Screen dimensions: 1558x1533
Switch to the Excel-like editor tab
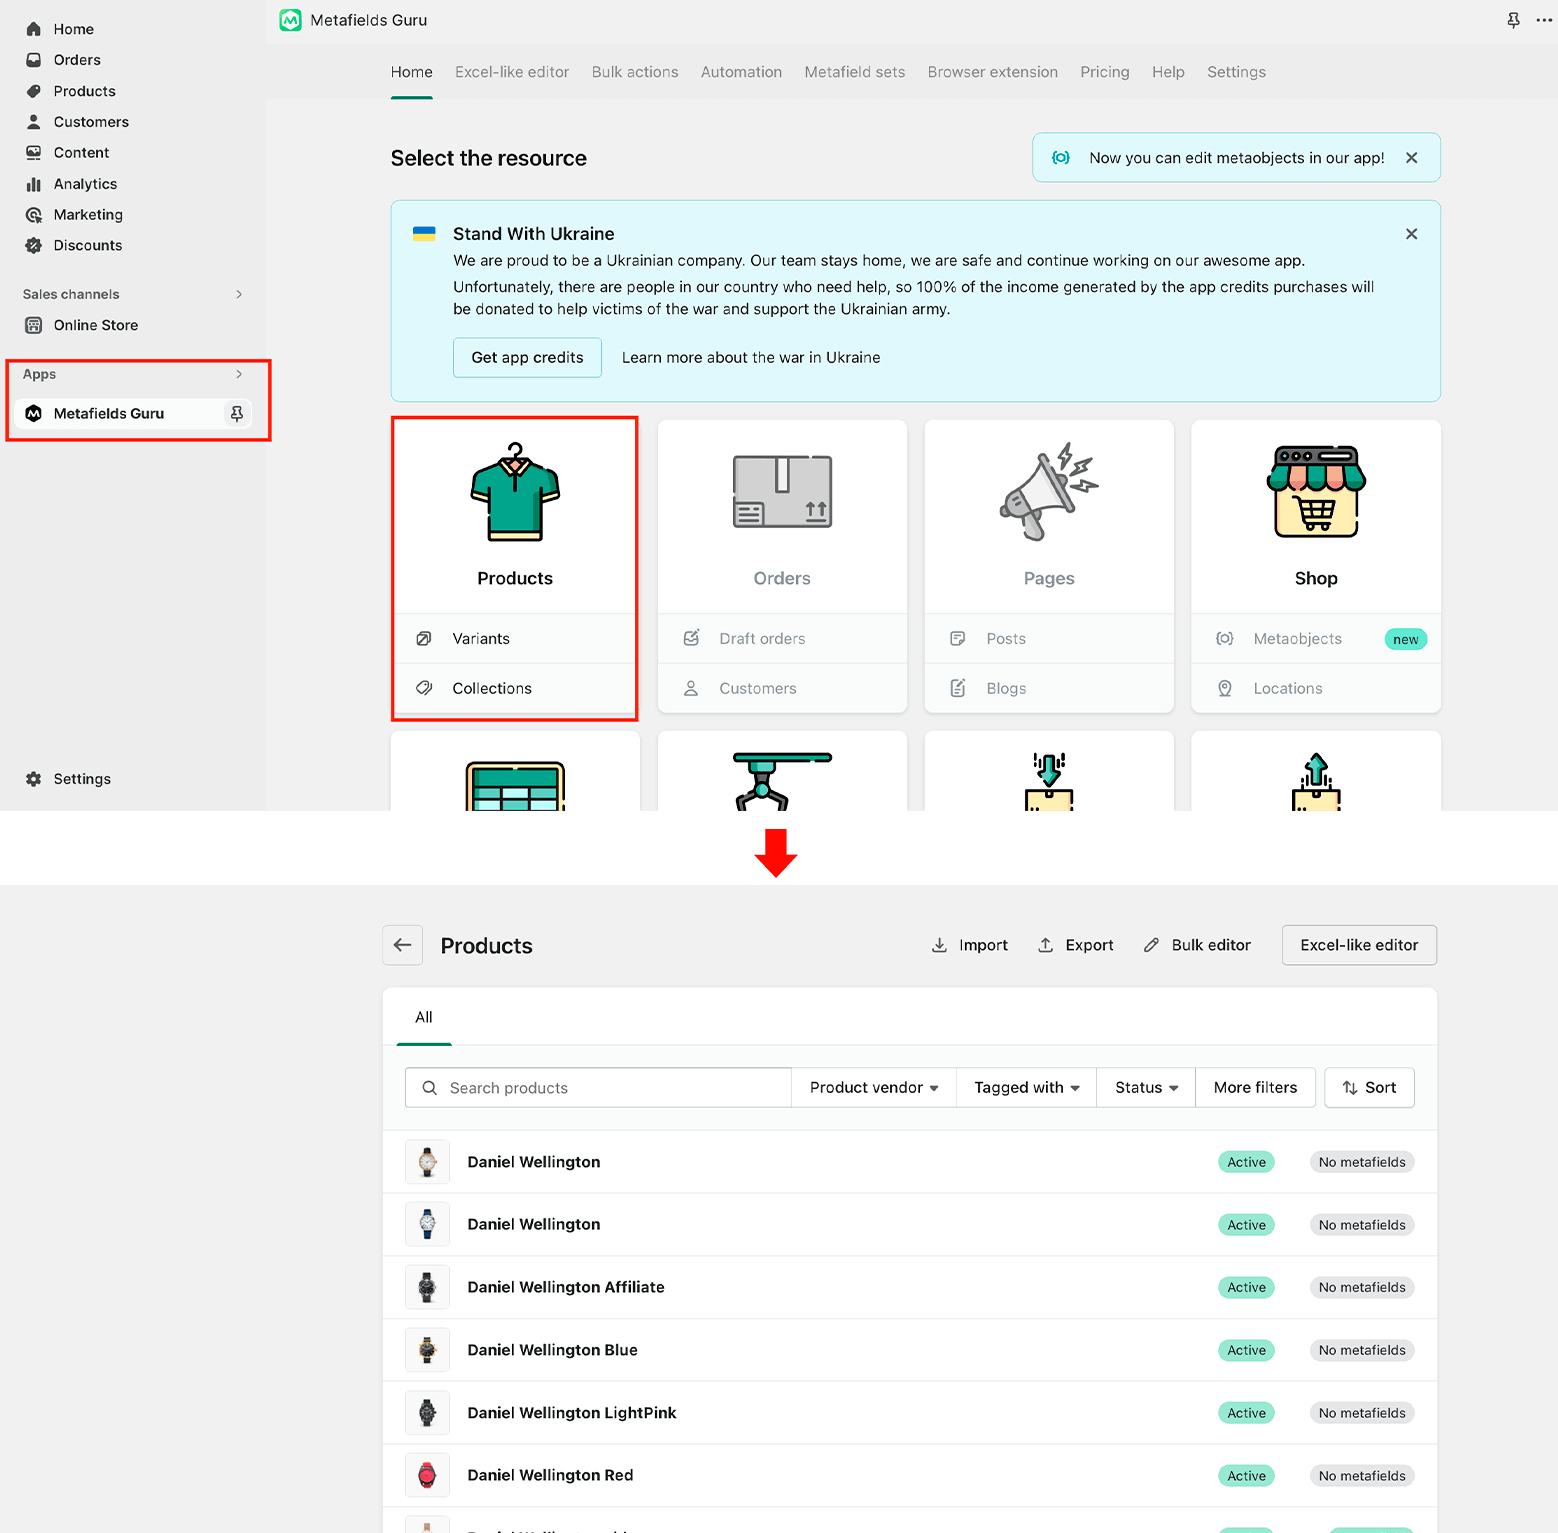point(512,72)
